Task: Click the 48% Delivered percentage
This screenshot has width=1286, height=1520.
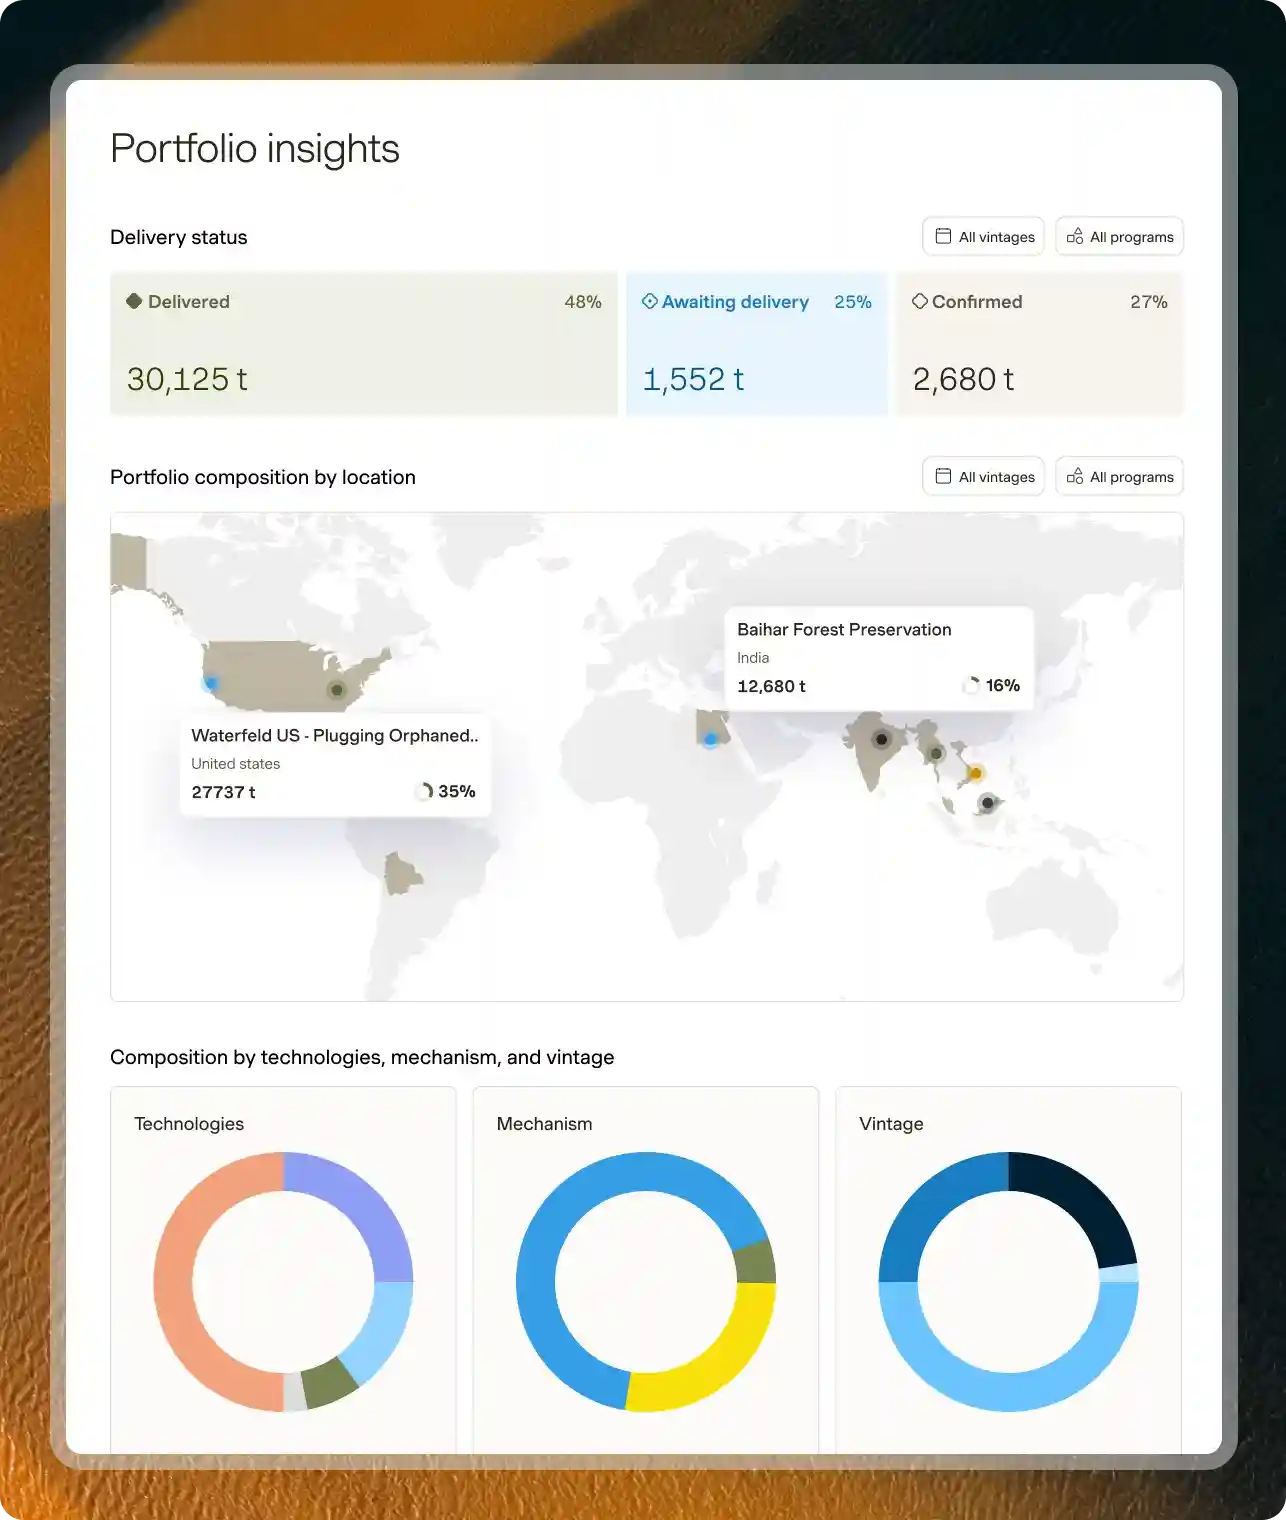Action: 583,302
